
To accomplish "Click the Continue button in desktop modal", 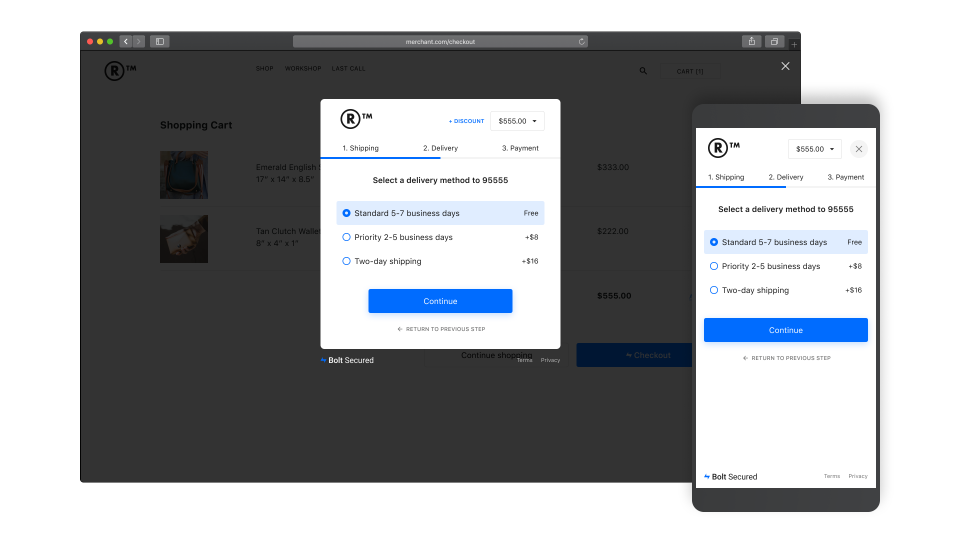I will [440, 301].
